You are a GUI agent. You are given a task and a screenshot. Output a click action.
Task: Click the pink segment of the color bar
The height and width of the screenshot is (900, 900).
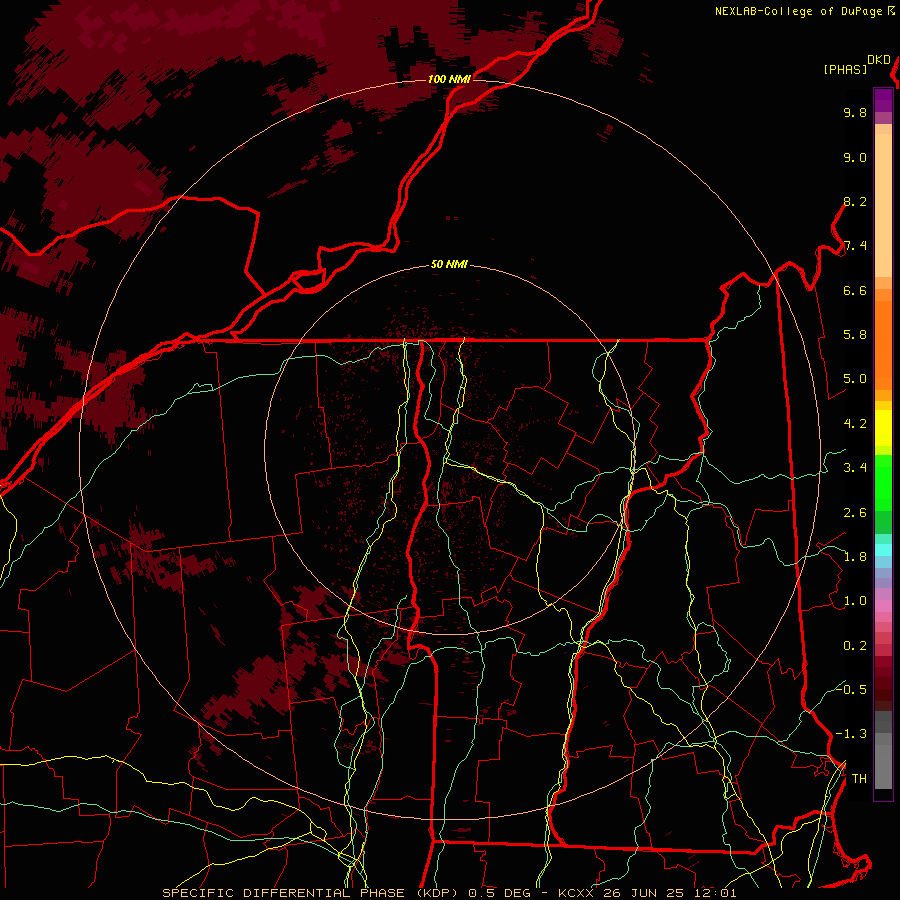[x=883, y=606]
